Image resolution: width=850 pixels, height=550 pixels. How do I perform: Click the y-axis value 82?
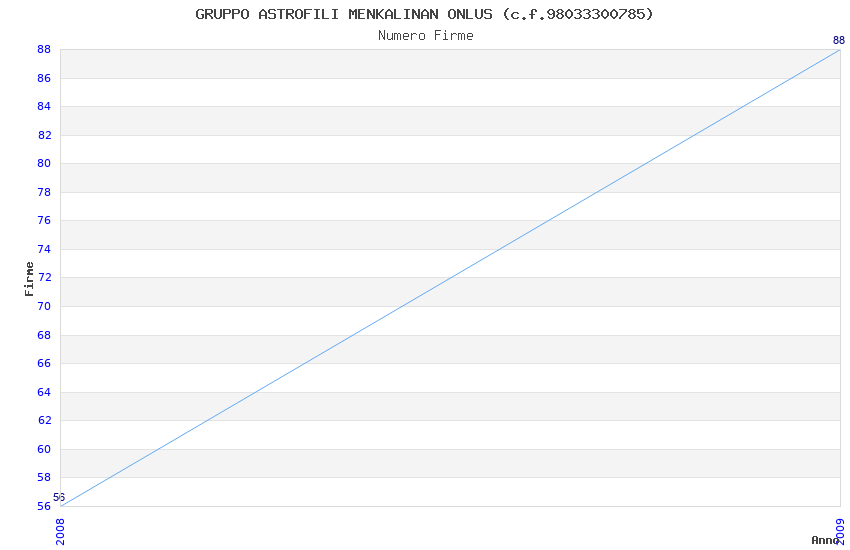[44, 135]
